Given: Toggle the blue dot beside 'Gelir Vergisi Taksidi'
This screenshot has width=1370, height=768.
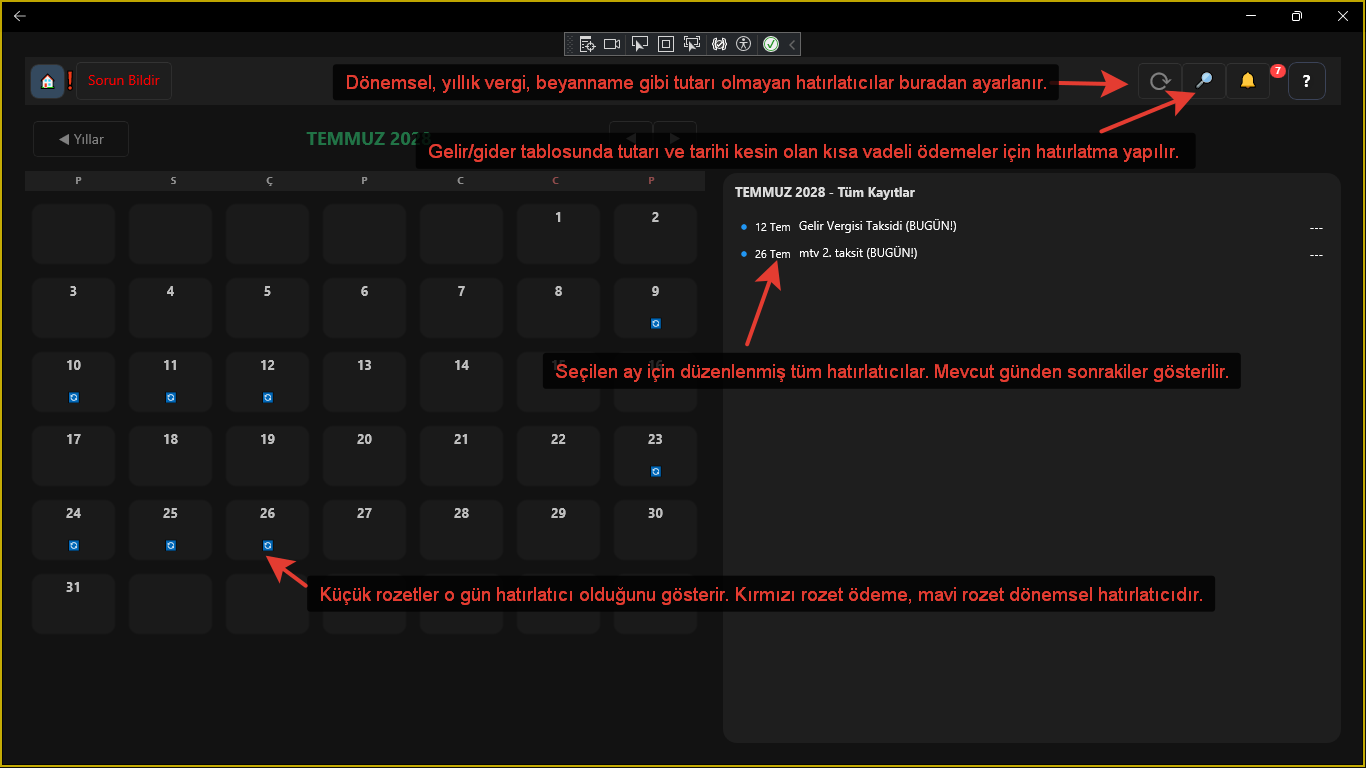Looking at the screenshot, I should coord(741,226).
